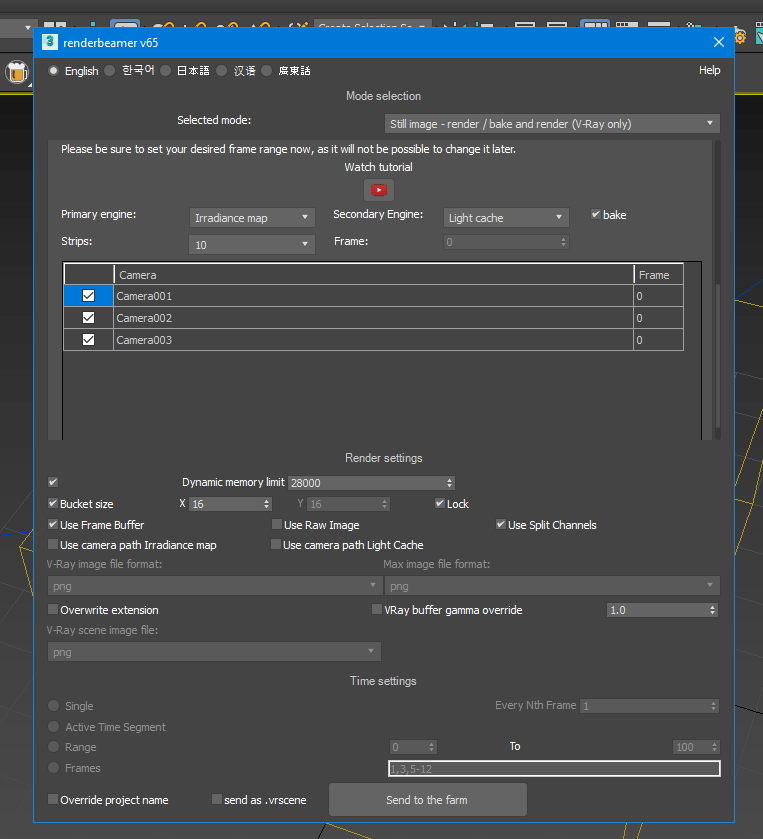Click the renderbeamer app icon in title bar
763x839 pixels.
(50, 42)
